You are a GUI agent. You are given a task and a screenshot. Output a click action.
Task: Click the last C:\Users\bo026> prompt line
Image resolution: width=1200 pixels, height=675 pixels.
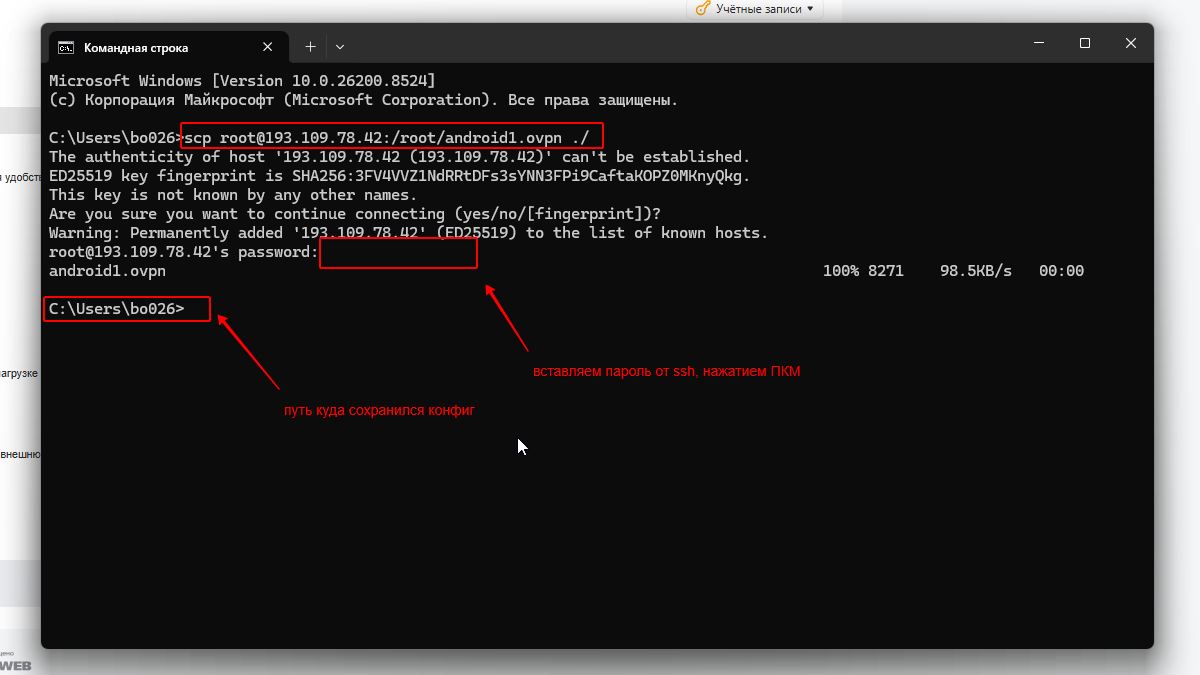pyautogui.click(x=117, y=309)
